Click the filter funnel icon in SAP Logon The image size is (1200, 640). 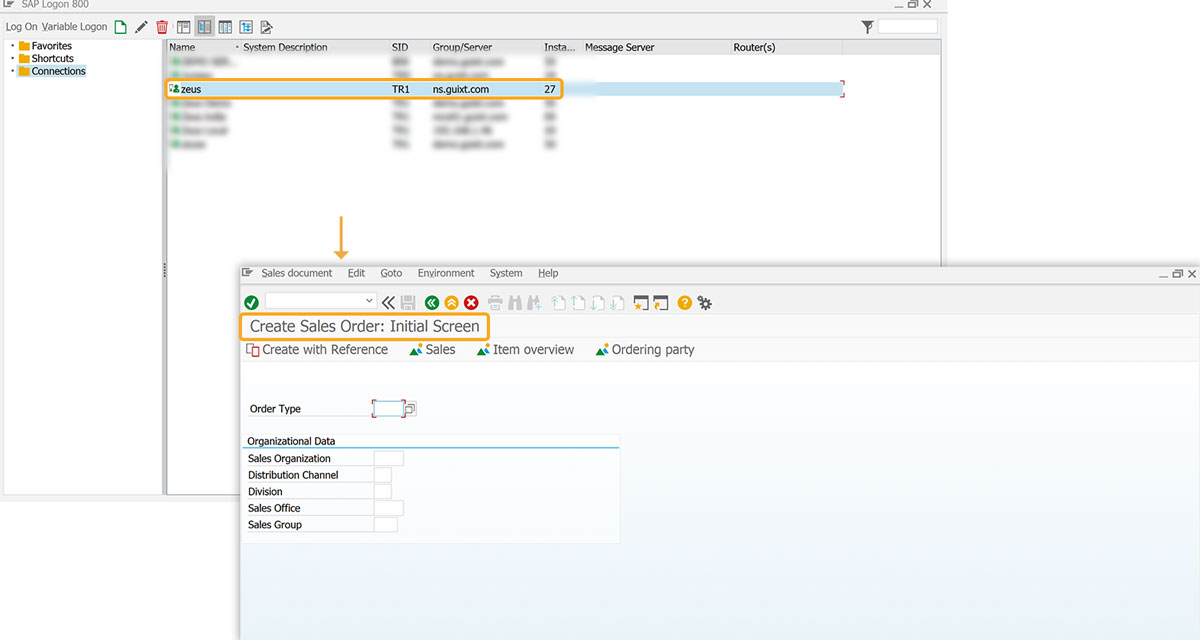click(867, 27)
